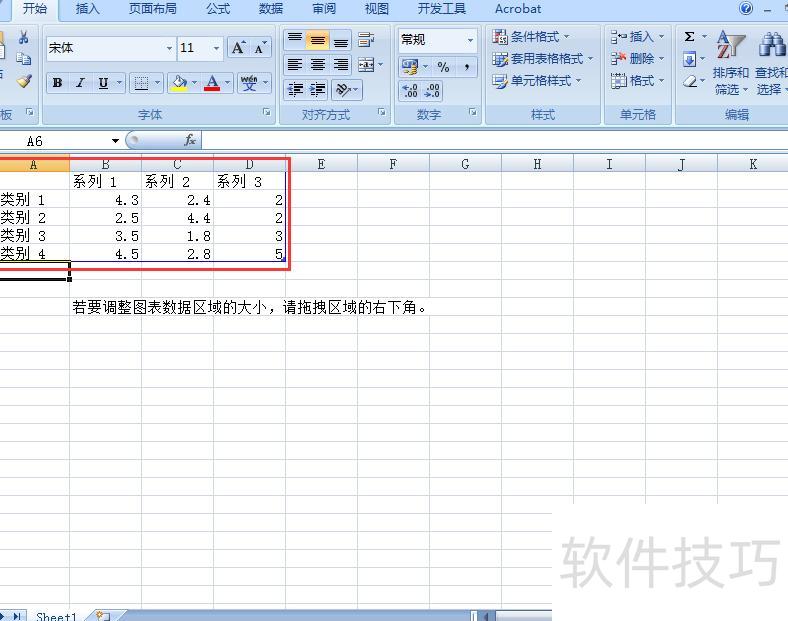
Task: Open Sort and Filter (排序和筛选)
Action: (x=731, y=63)
